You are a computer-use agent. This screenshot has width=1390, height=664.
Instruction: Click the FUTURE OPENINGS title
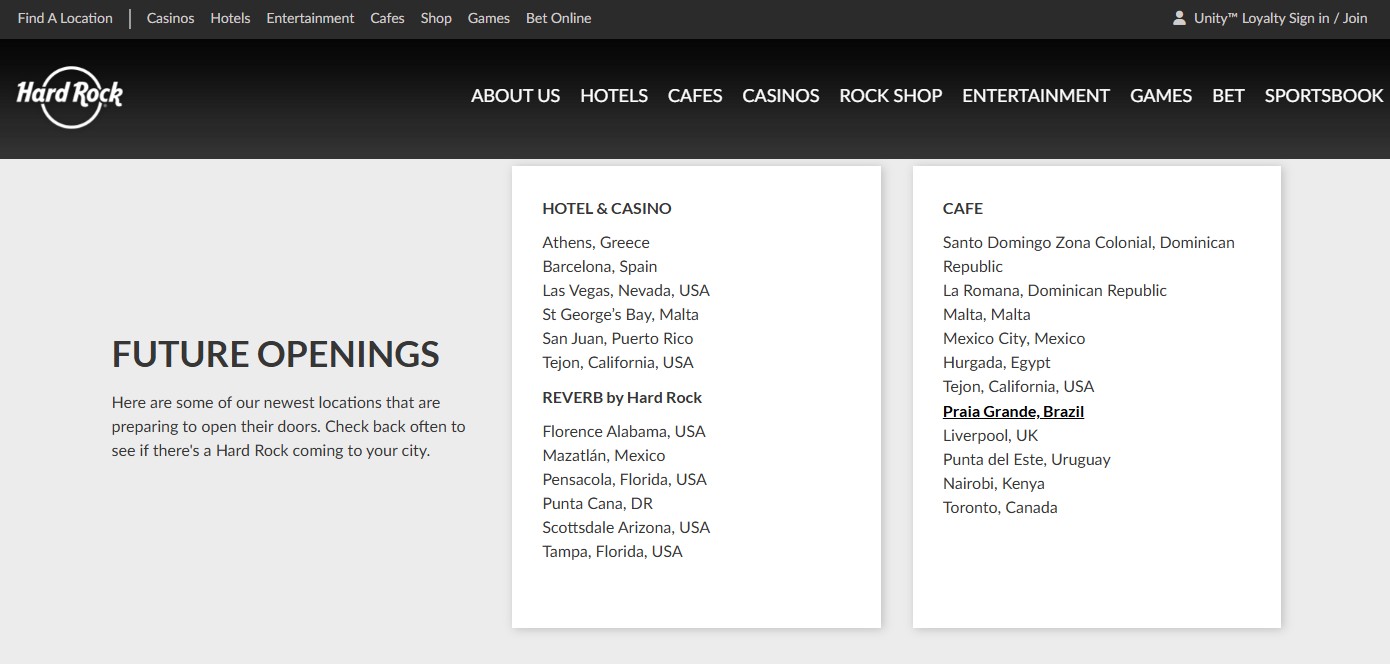276,354
